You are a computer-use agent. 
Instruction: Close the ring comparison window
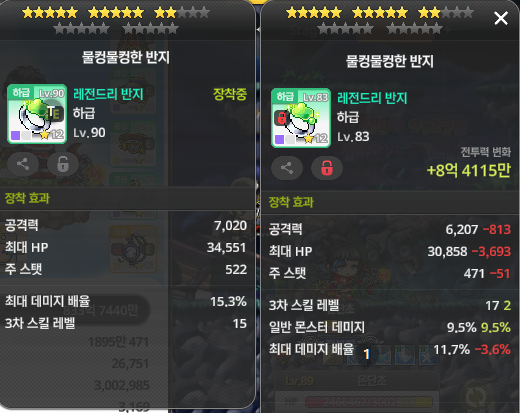501,18
